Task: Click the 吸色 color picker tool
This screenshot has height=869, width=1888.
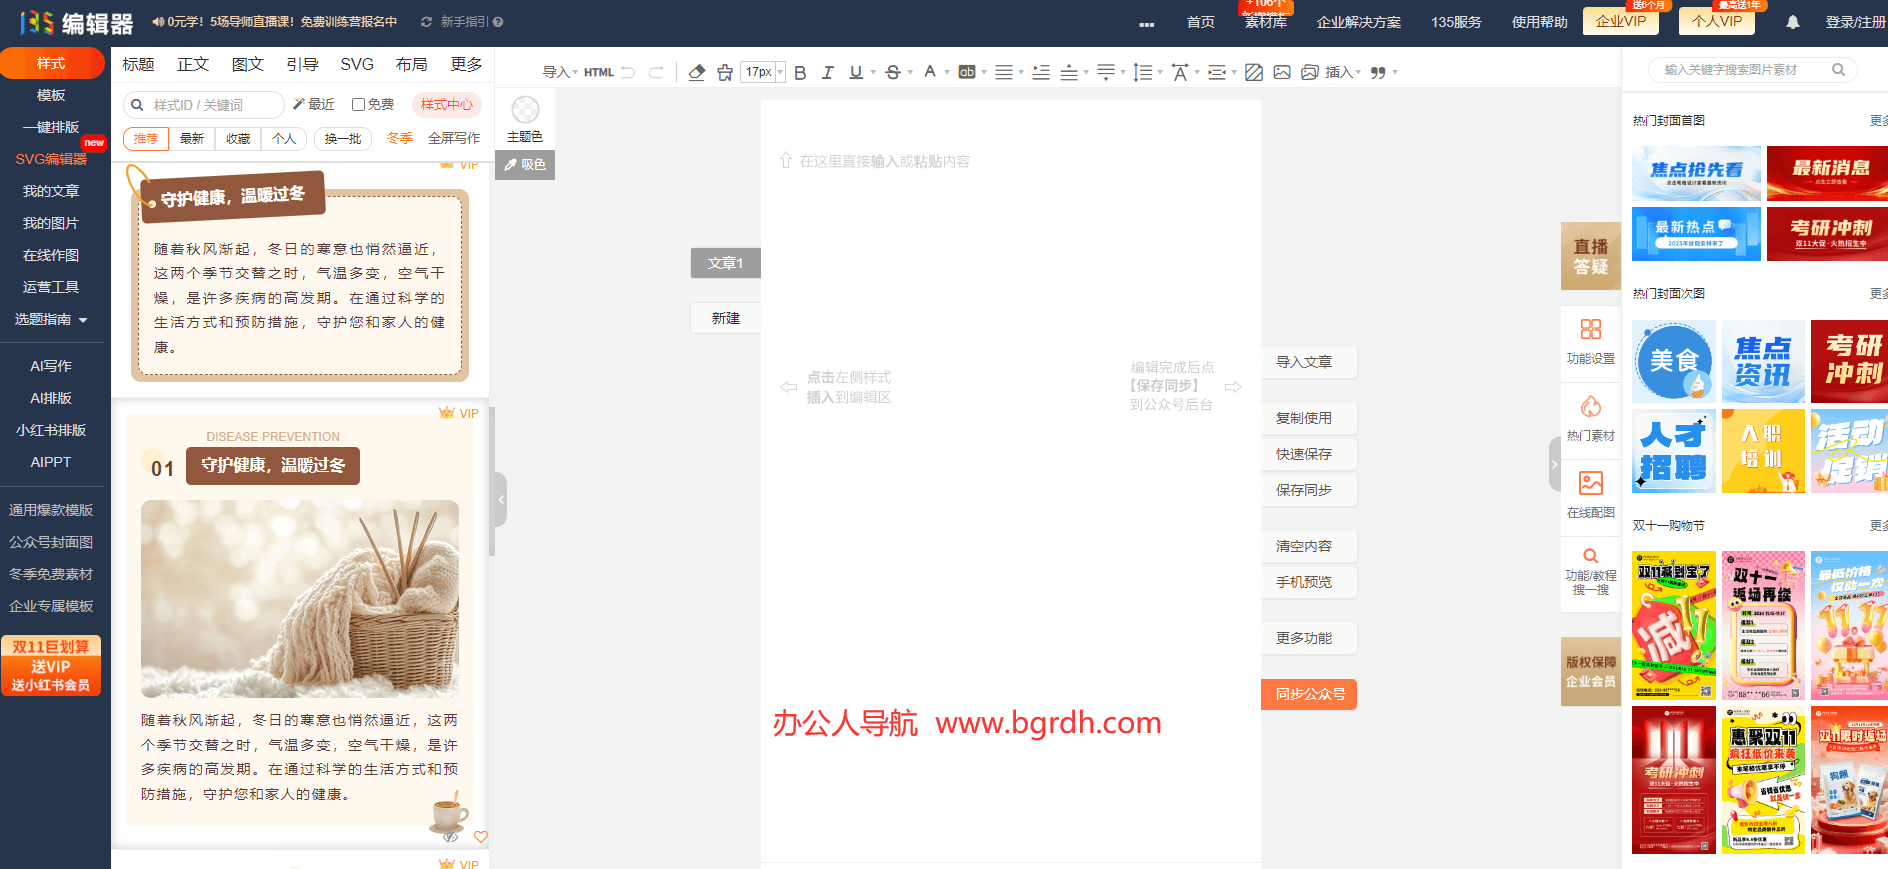Action: pyautogui.click(x=525, y=164)
